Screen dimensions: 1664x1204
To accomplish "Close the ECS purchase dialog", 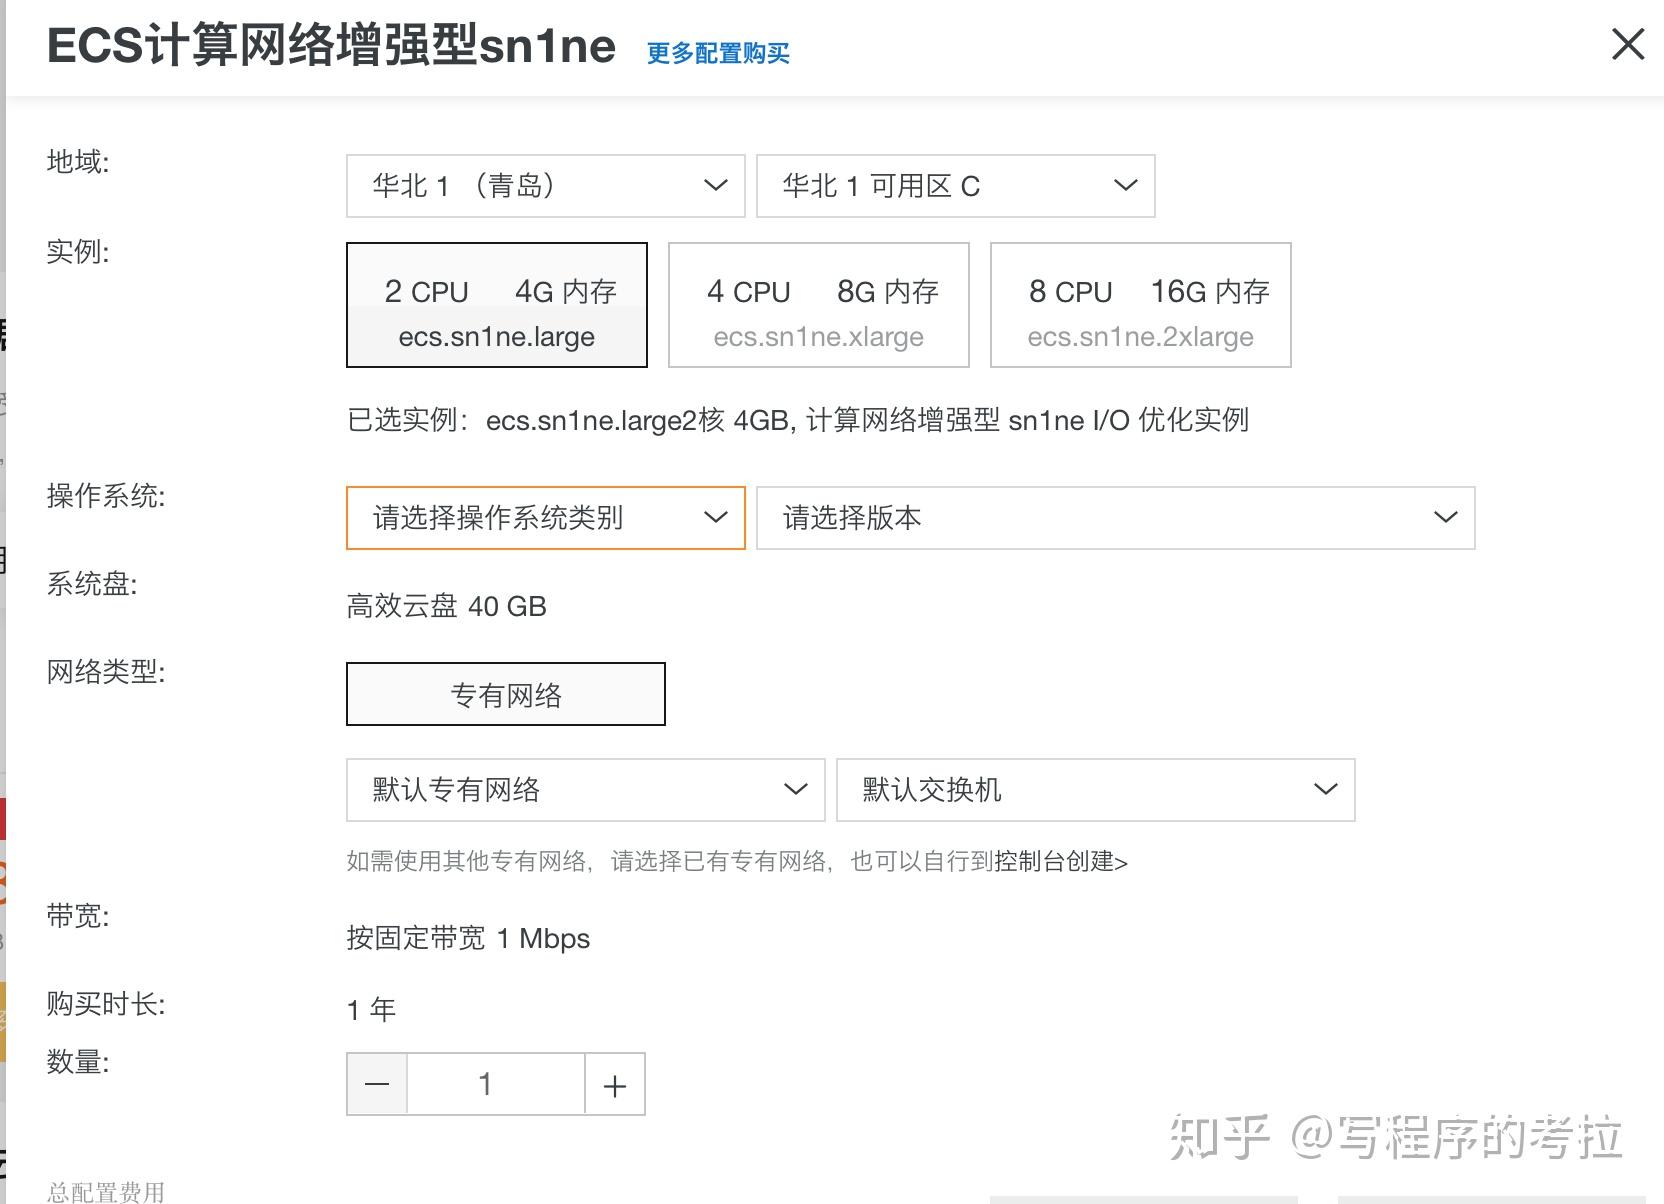I will pos(1628,44).
